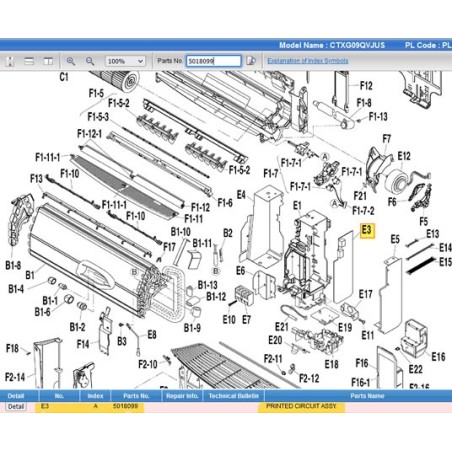Click the E17 part label
Viewport: 452px width, 452px height.
(366, 294)
